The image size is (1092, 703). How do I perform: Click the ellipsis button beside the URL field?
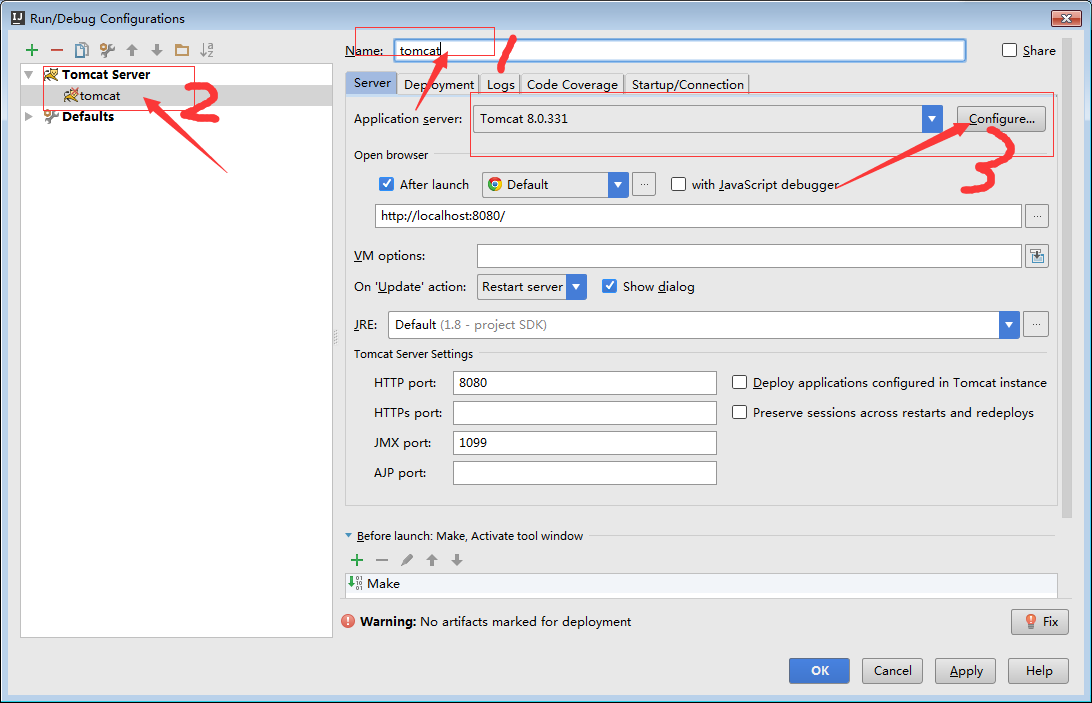(x=1037, y=216)
